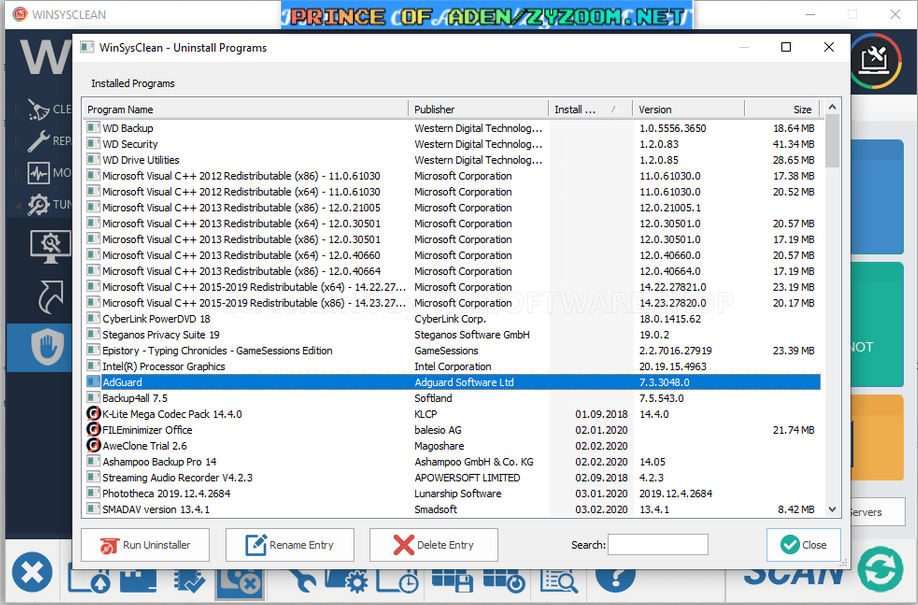Click the AweClone Trial 2.6 row icon
The image size is (918, 605).
[x=93, y=445]
